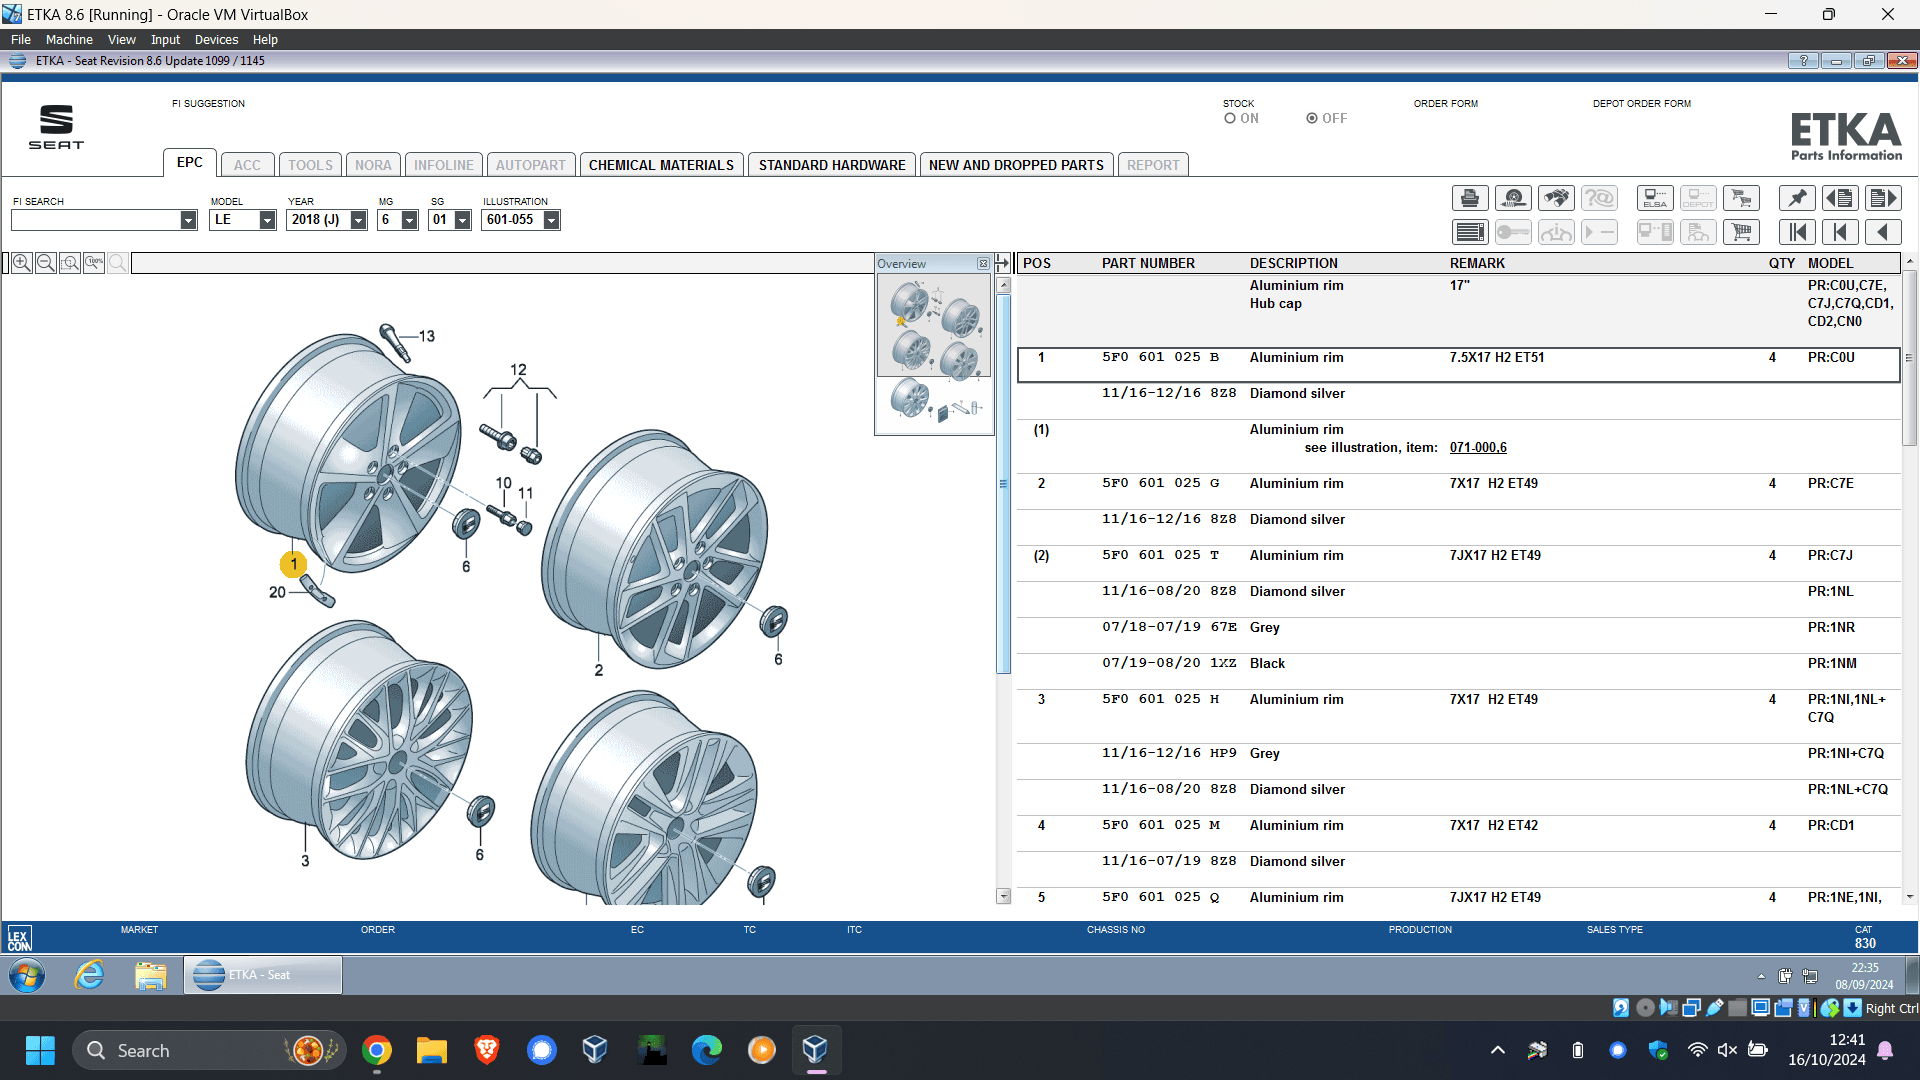
Task: Click in the illustration search text field
Action: coord(502,264)
